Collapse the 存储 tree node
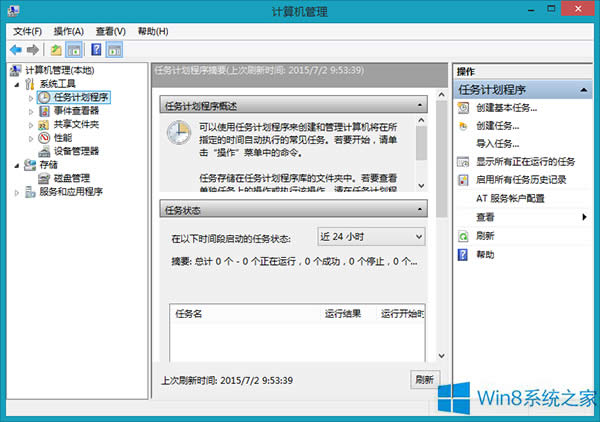600x422 pixels. tap(17, 166)
